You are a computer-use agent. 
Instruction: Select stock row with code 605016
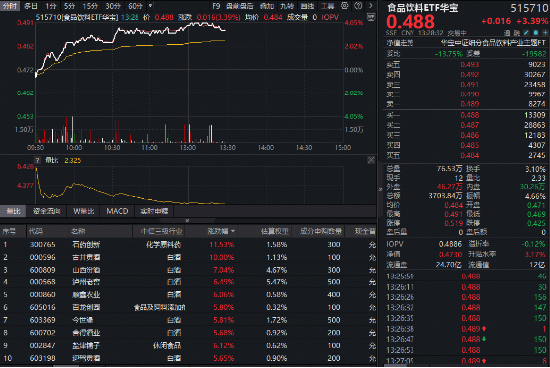point(188,307)
